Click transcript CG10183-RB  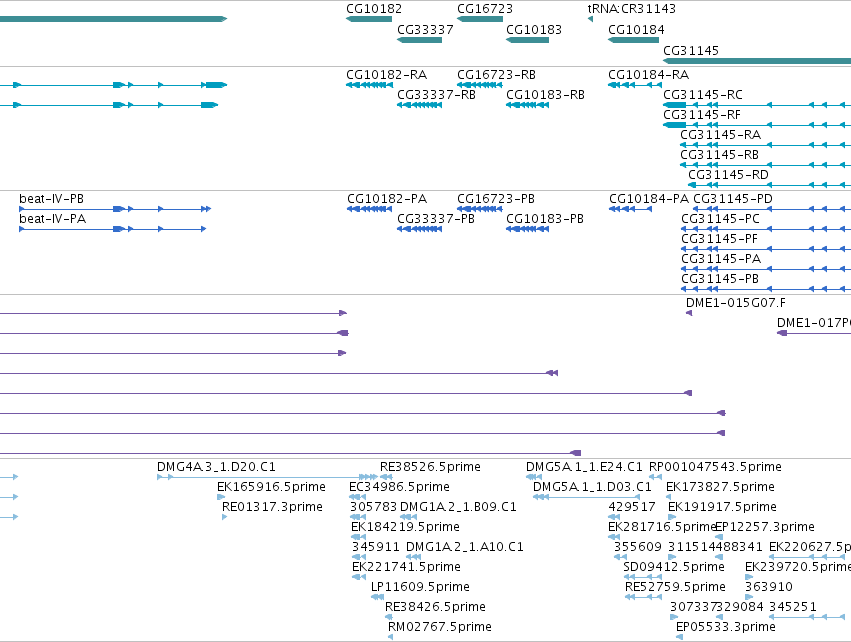[x=545, y=95]
